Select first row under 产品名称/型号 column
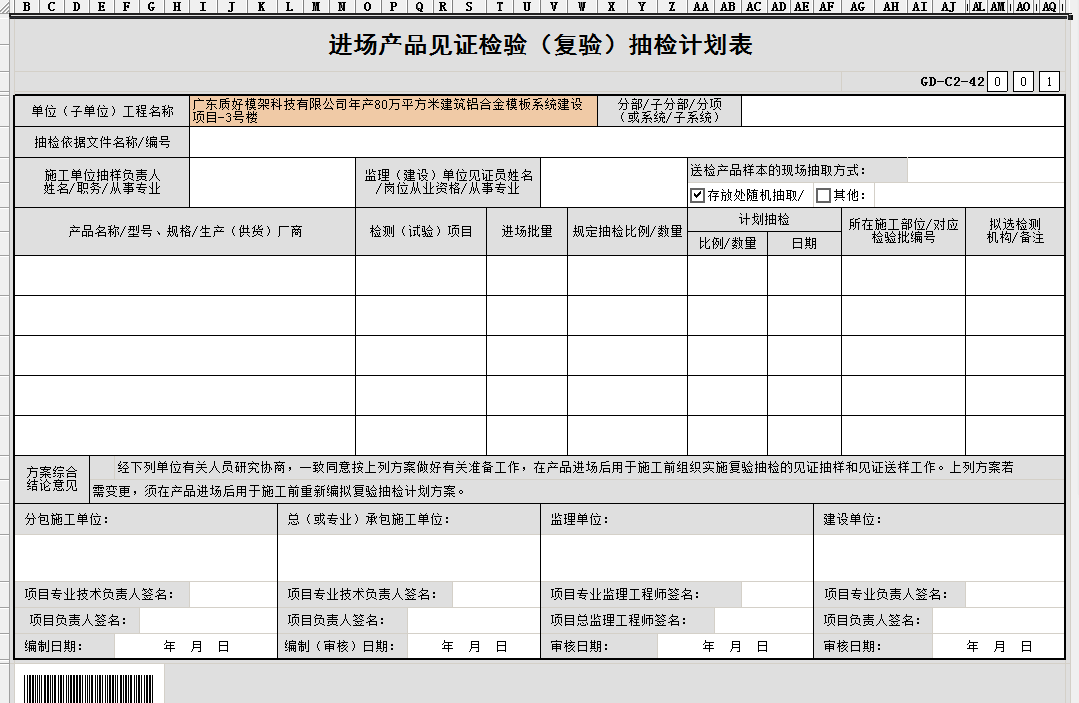Screen dimensions: 1079x703 pos(185,275)
